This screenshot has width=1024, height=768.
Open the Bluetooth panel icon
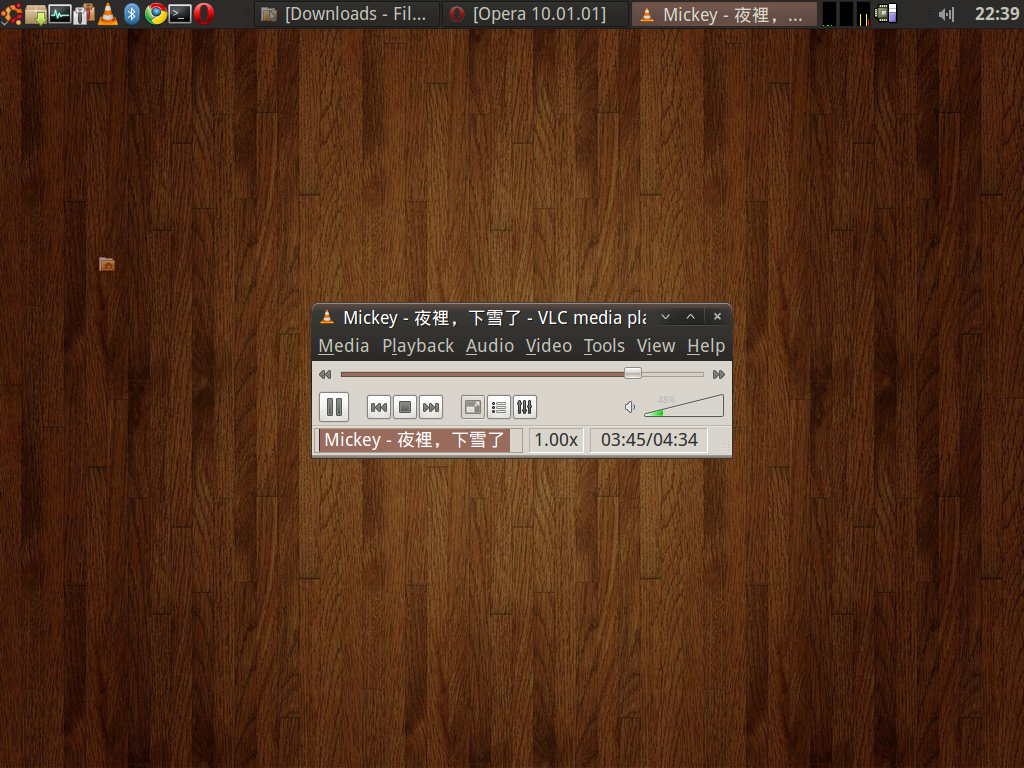(132, 14)
